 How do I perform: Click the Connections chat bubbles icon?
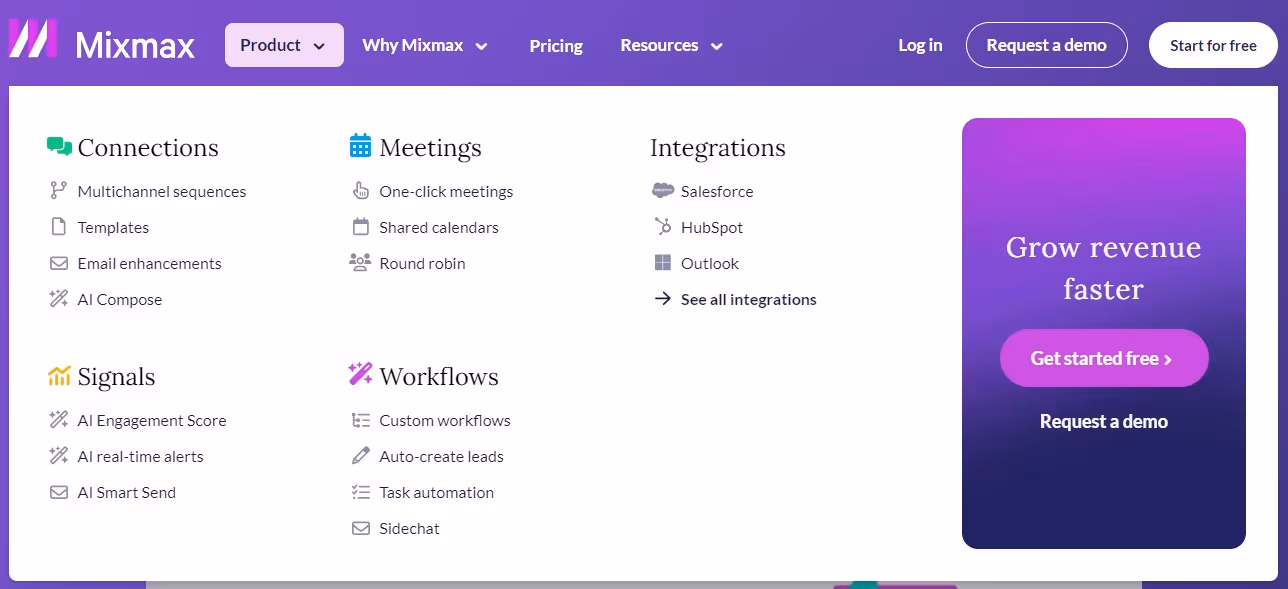pyautogui.click(x=59, y=145)
